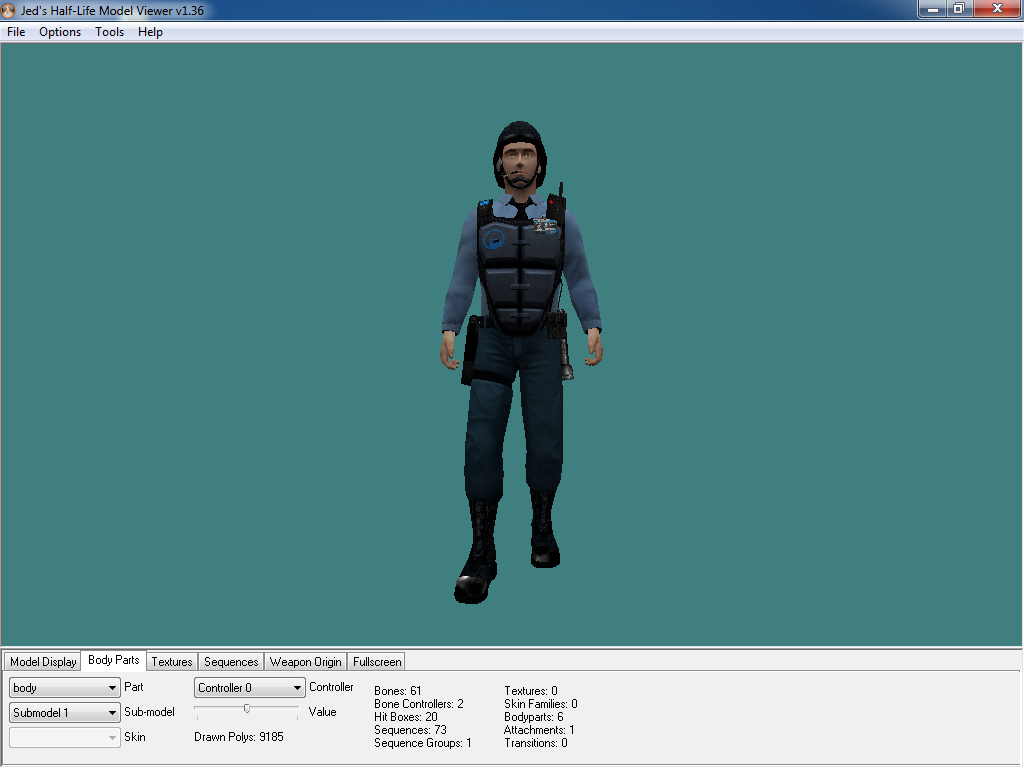This screenshot has height=768, width=1024.
Task: Click the 'Drawn Polys: 9185' text
Action: click(239, 737)
